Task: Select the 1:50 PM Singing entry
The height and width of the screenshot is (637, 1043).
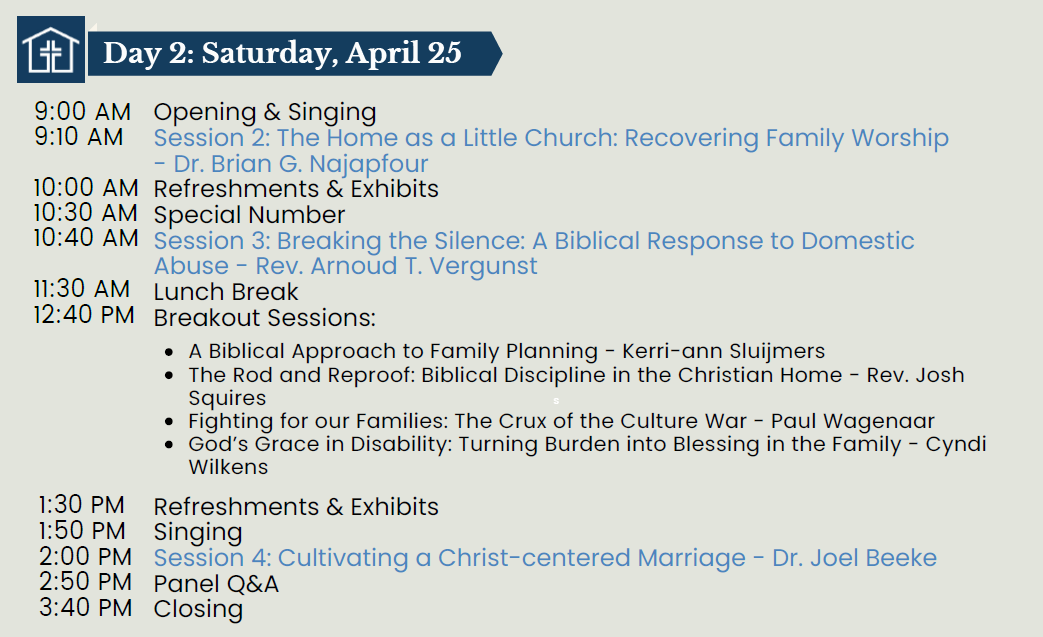Action: click(x=198, y=532)
